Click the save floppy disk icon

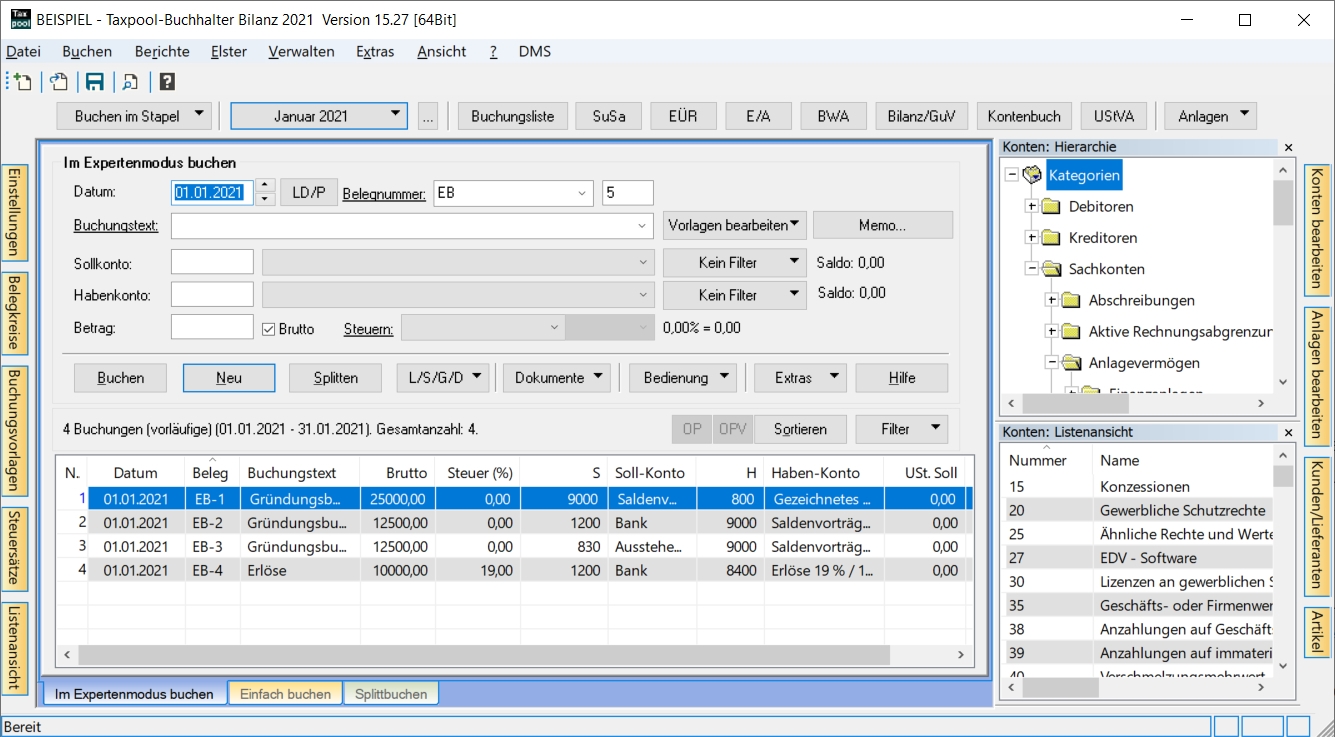(x=95, y=82)
